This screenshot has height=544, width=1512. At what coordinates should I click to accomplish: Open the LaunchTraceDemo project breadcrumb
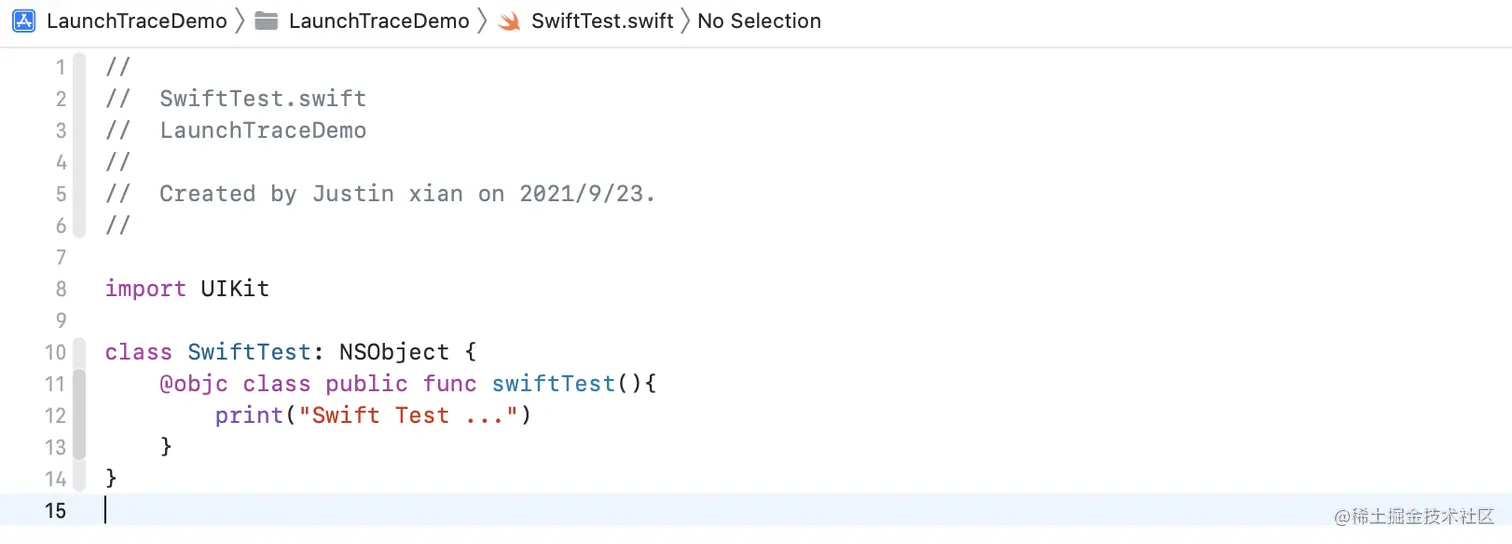(x=137, y=21)
